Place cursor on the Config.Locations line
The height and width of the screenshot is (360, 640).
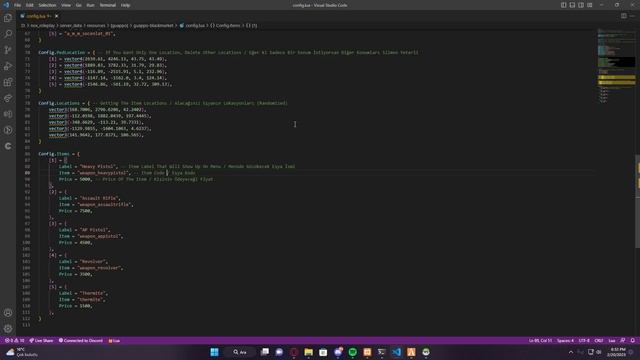[x=163, y=103]
